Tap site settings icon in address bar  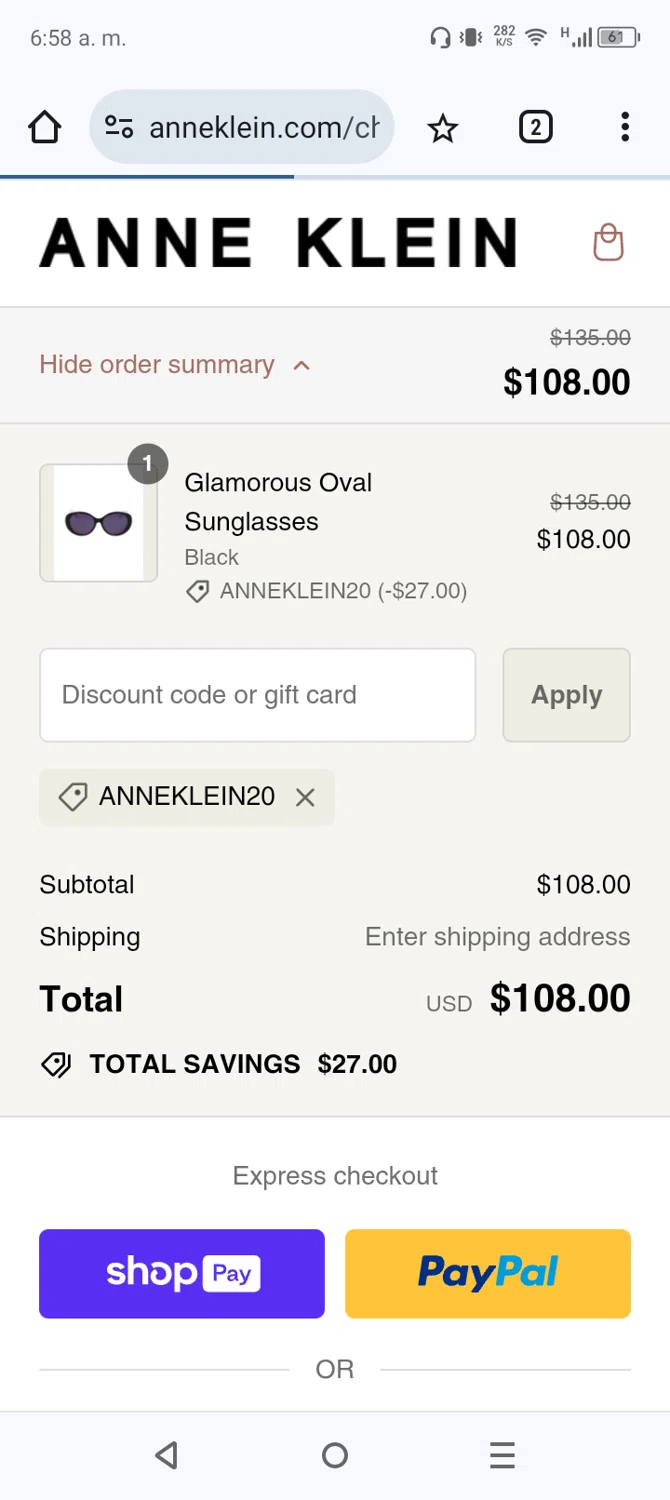click(119, 128)
